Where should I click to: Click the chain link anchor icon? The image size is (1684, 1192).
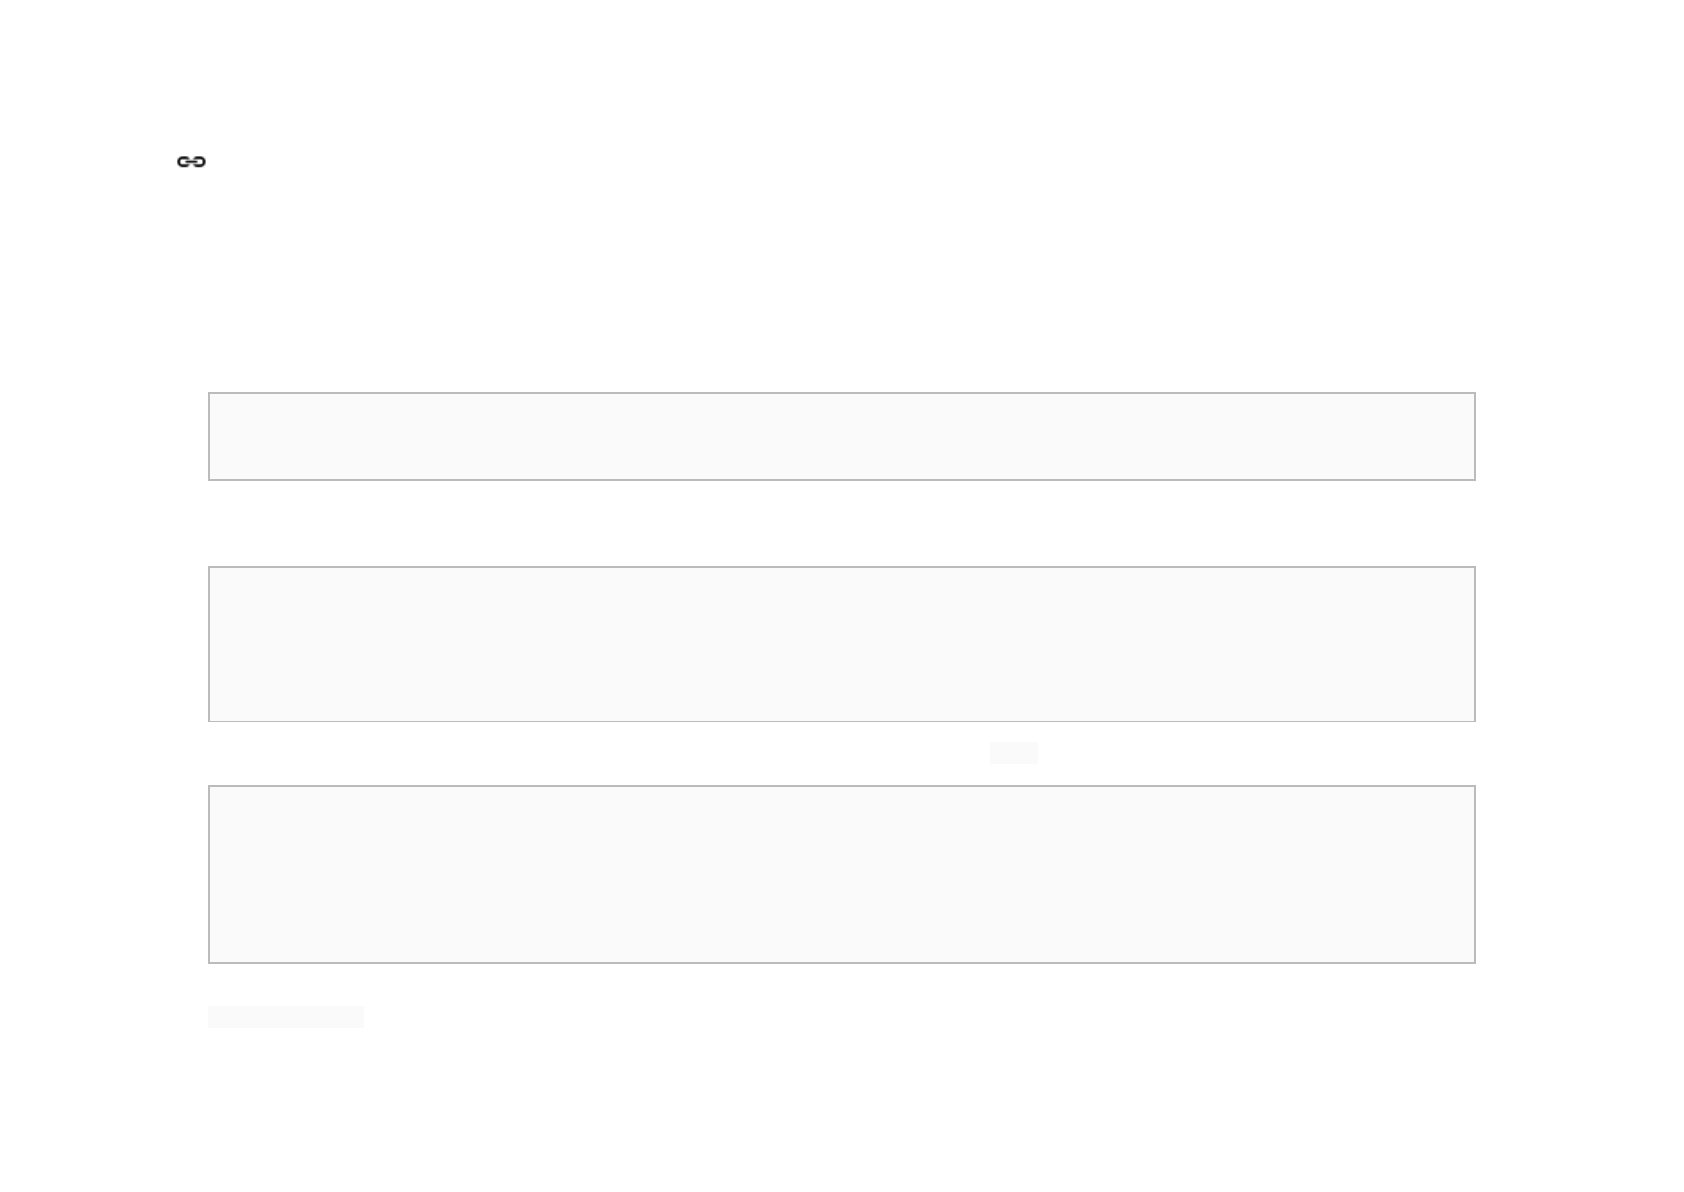click(x=191, y=162)
